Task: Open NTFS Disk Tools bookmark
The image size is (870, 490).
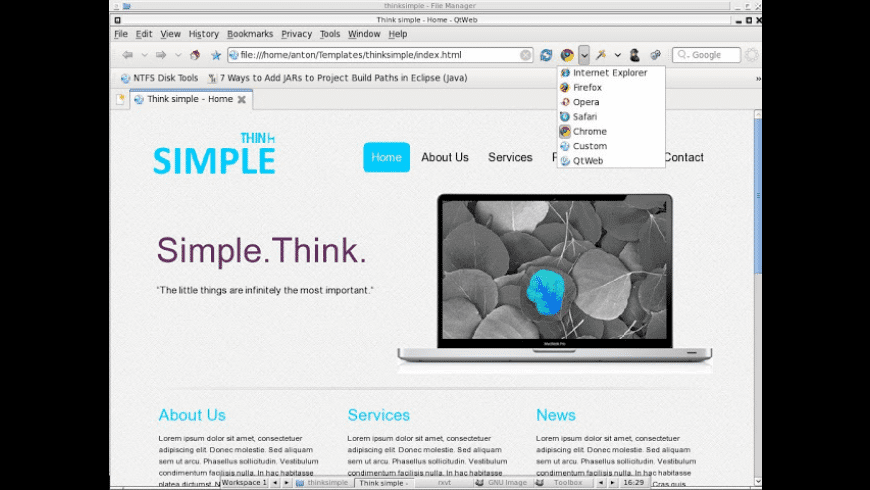Action: point(160,78)
